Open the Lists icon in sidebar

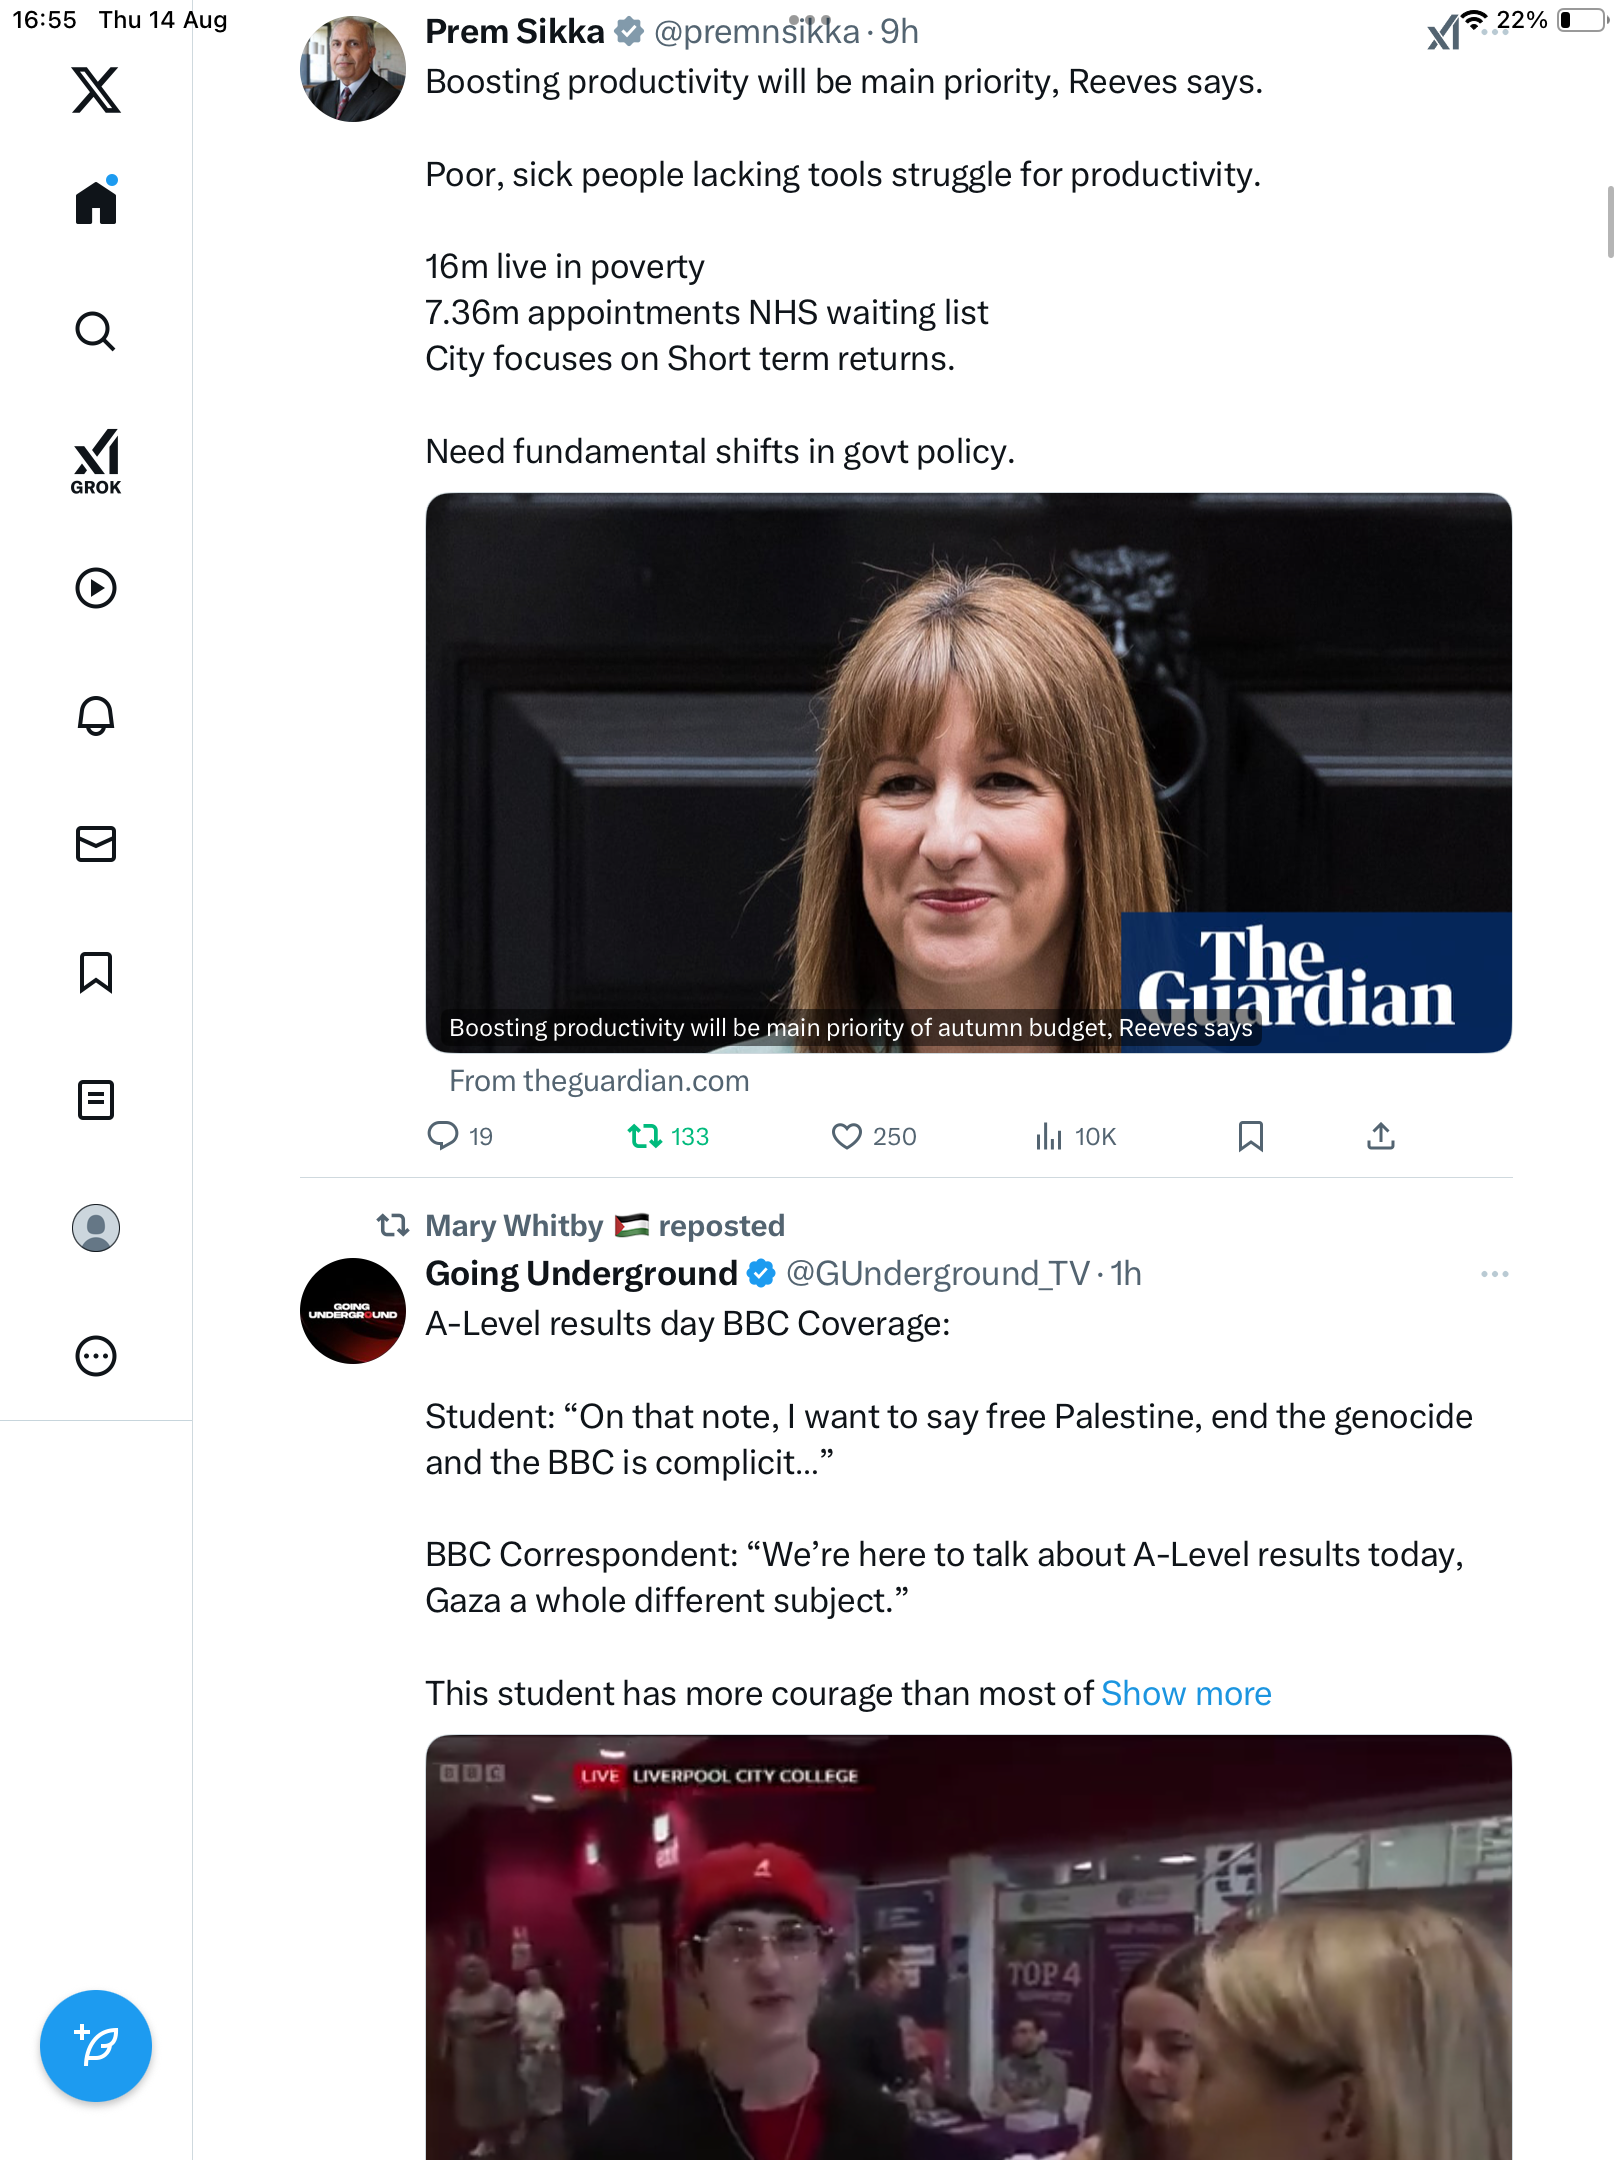click(x=96, y=1100)
